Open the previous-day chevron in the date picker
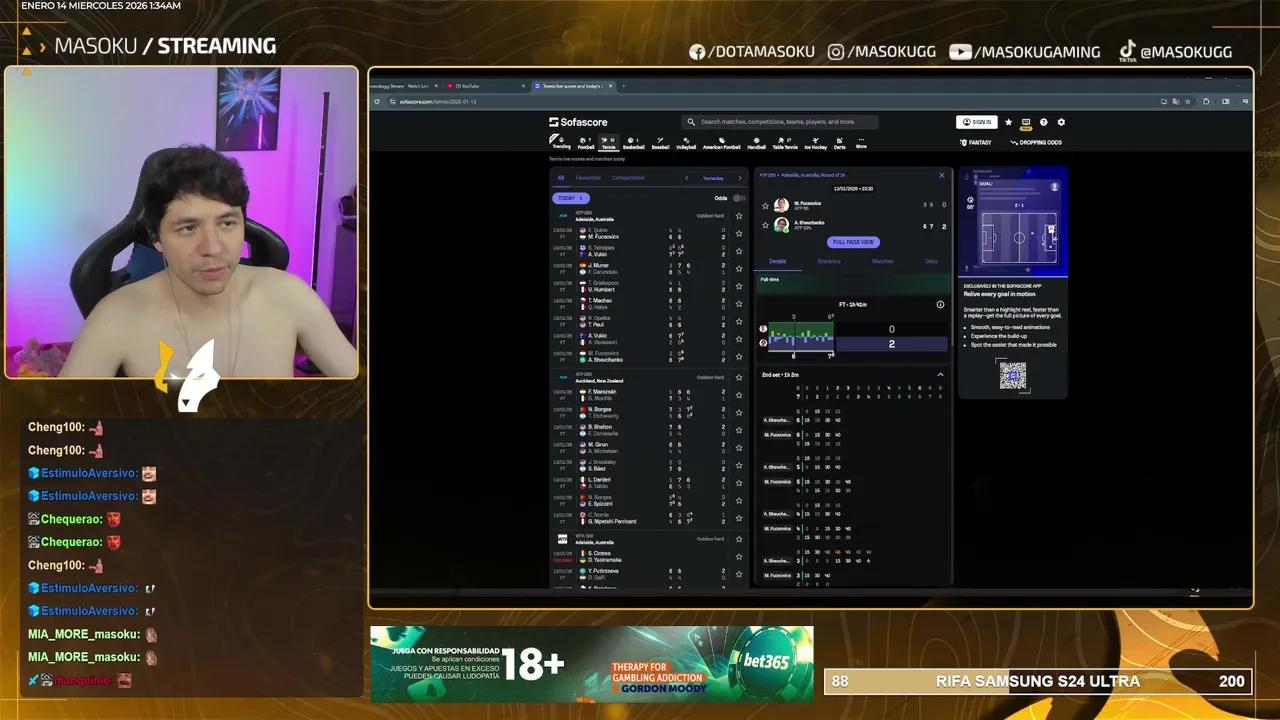Image resolution: width=1280 pixels, height=720 pixels. click(x=686, y=178)
